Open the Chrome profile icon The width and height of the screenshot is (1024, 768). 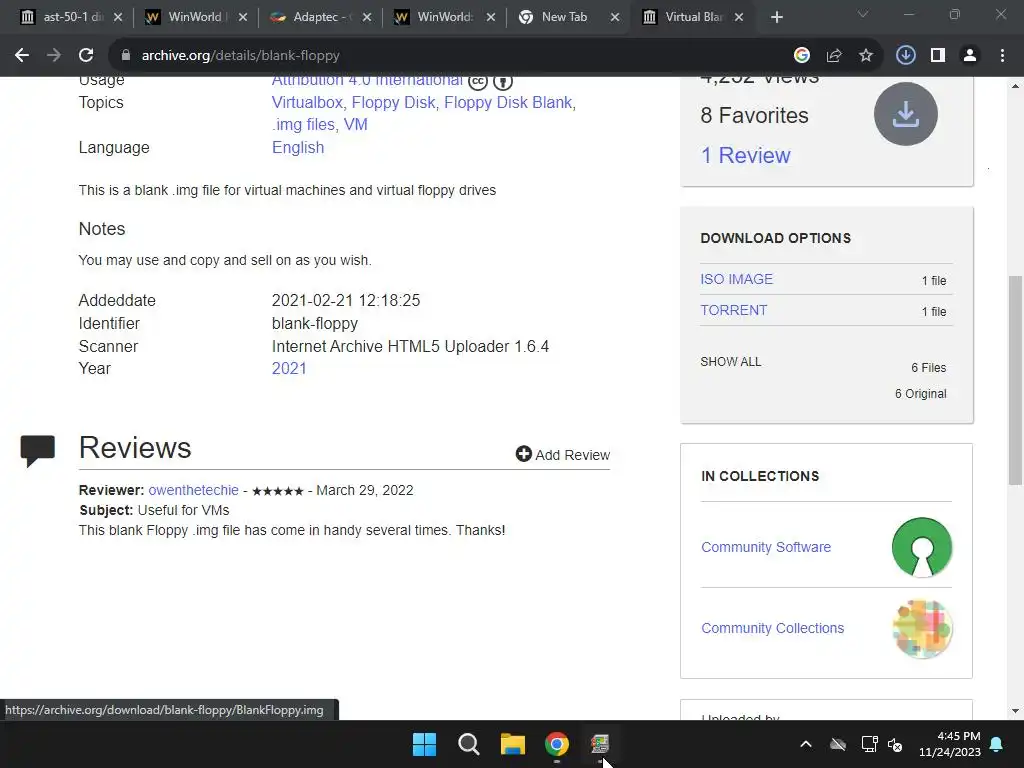[970, 56]
